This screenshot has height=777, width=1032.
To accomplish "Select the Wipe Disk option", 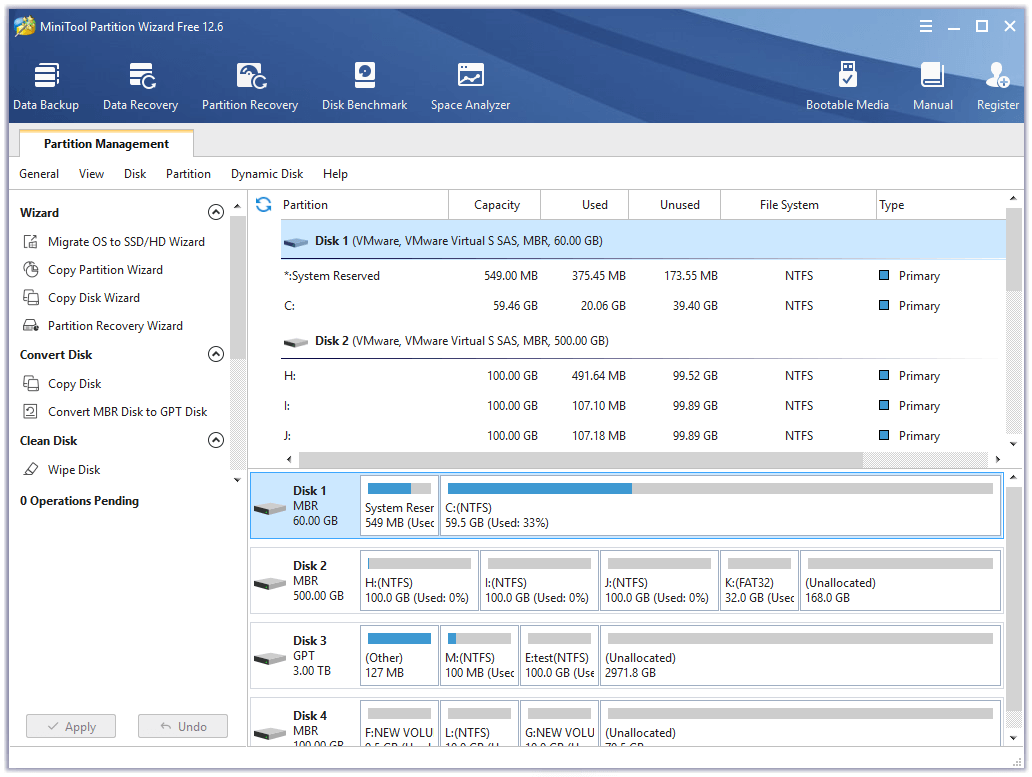I will coord(61,470).
